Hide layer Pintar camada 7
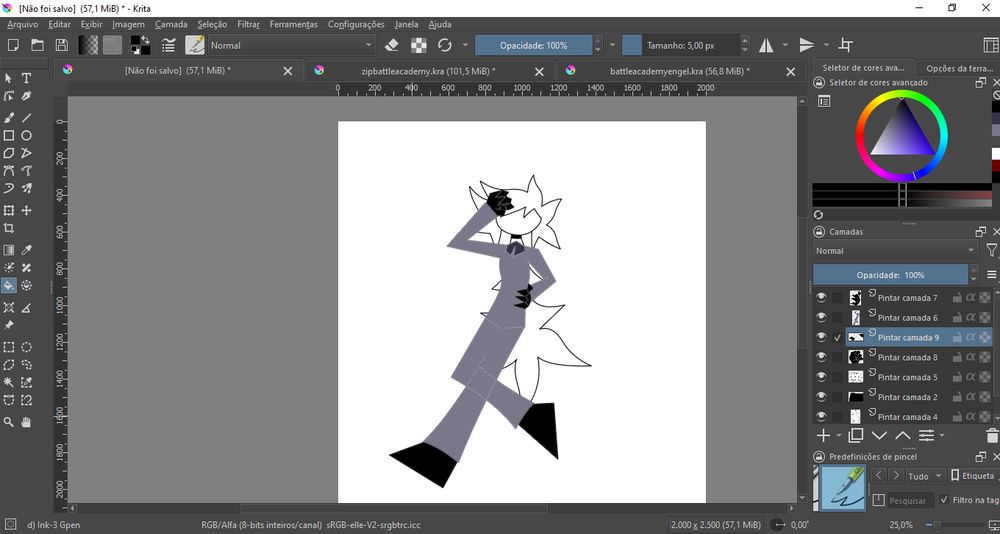This screenshot has height=534, width=1000. [x=821, y=298]
